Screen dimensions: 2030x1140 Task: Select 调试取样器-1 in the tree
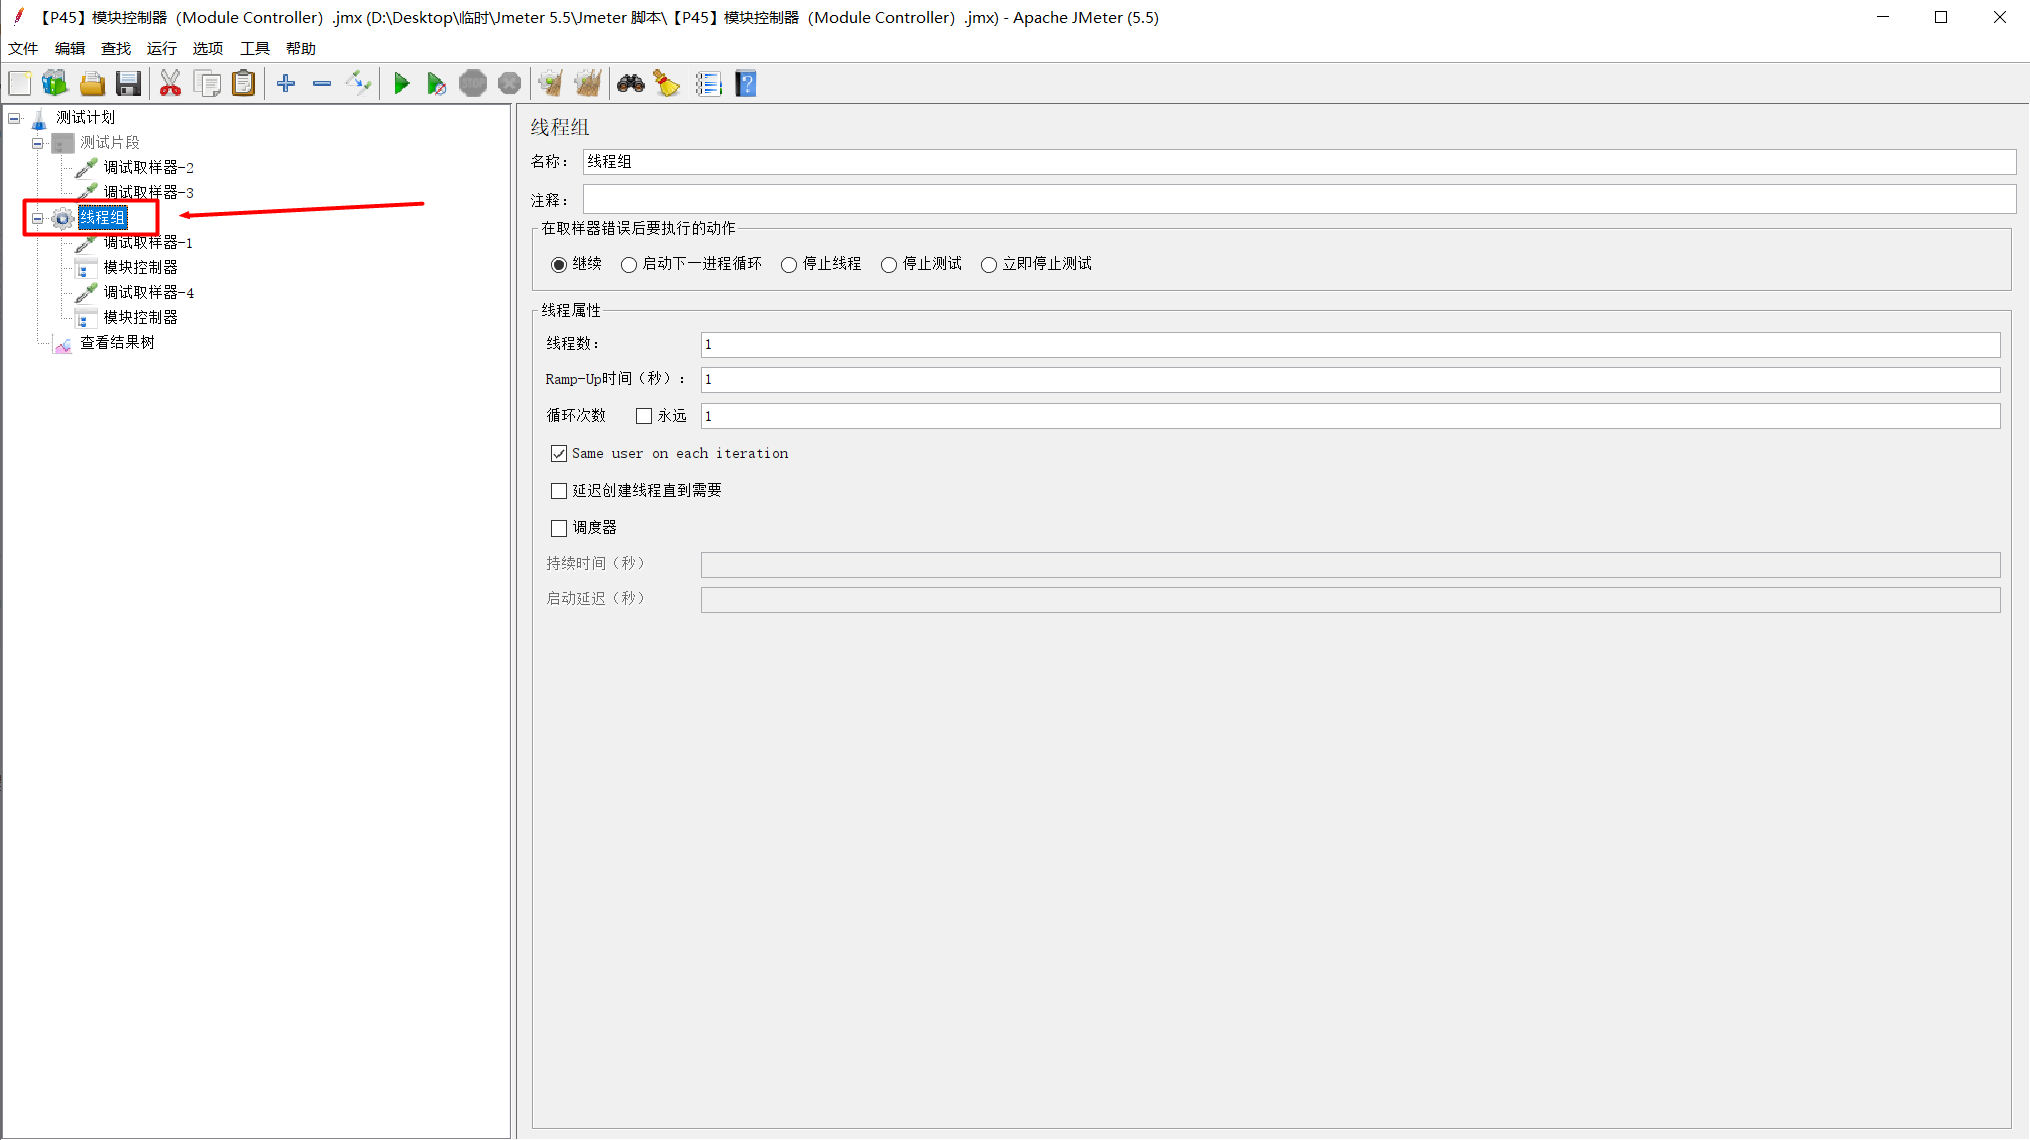point(148,243)
